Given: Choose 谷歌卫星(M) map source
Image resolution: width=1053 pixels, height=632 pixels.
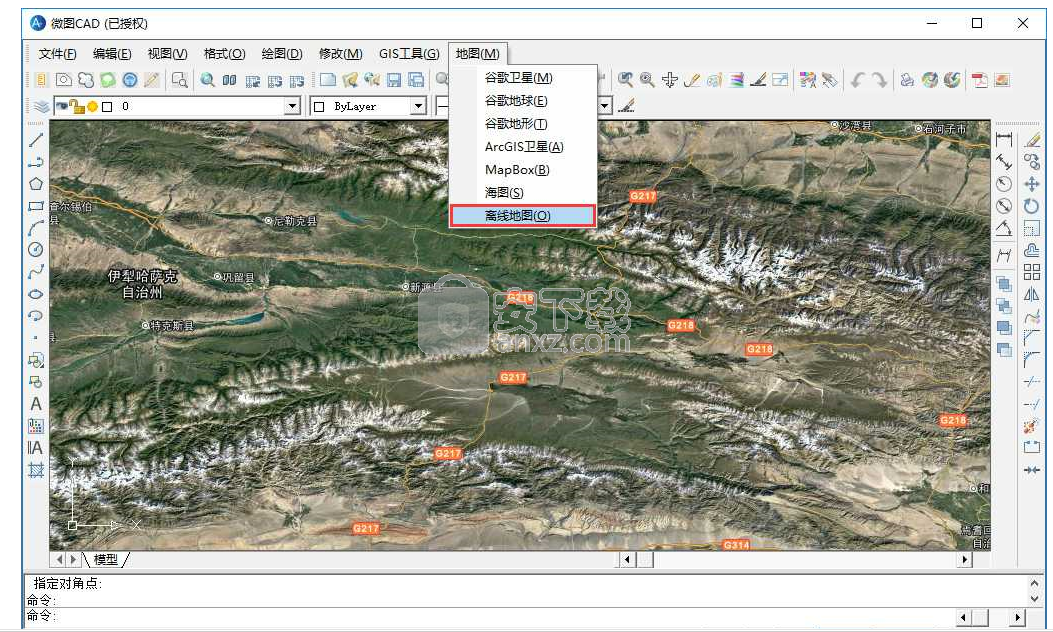Looking at the screenshot, I should coord(522,78).
